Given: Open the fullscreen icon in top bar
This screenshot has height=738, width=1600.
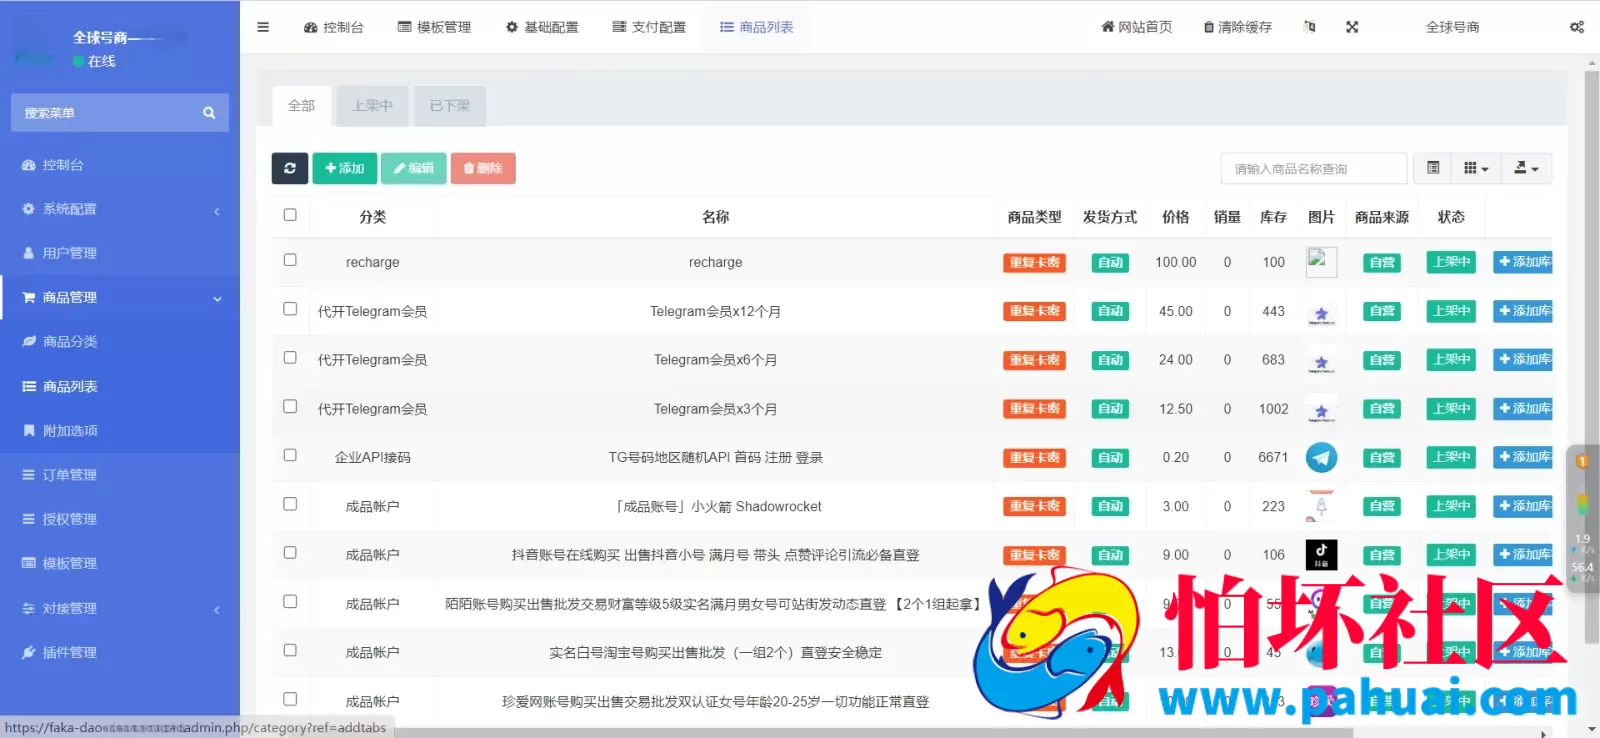Looking at the screenshot, I should (x=1352, y=27).
